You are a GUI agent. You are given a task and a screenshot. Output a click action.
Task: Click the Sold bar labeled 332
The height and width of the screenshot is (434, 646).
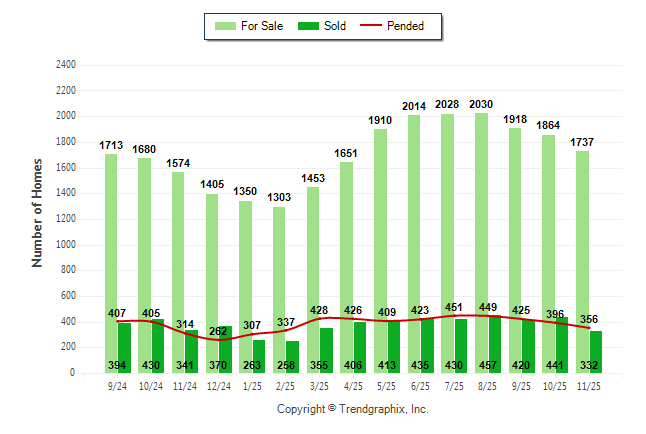[596, 352]
